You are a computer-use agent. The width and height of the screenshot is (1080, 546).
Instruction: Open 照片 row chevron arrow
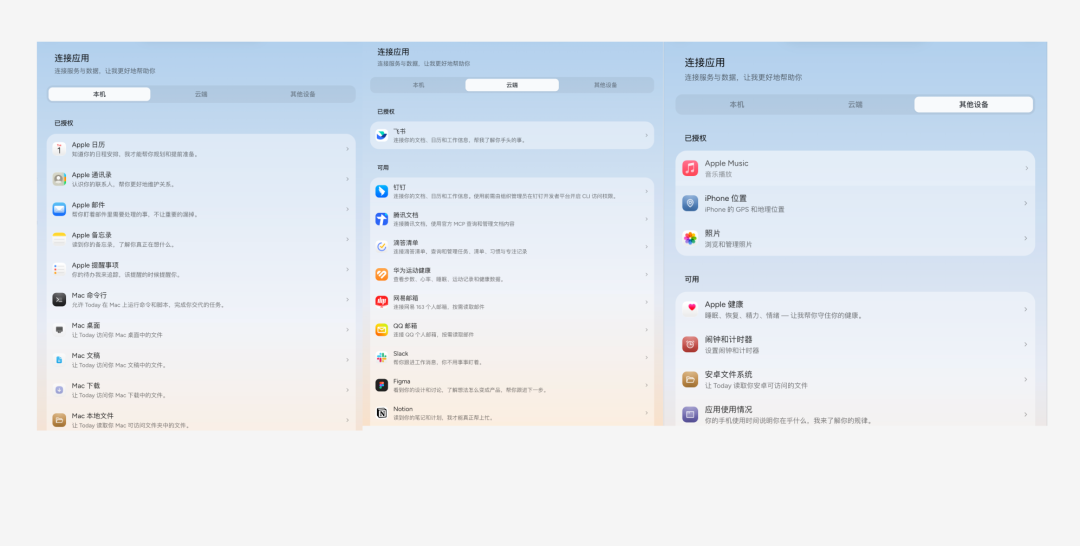[1026, 238]
